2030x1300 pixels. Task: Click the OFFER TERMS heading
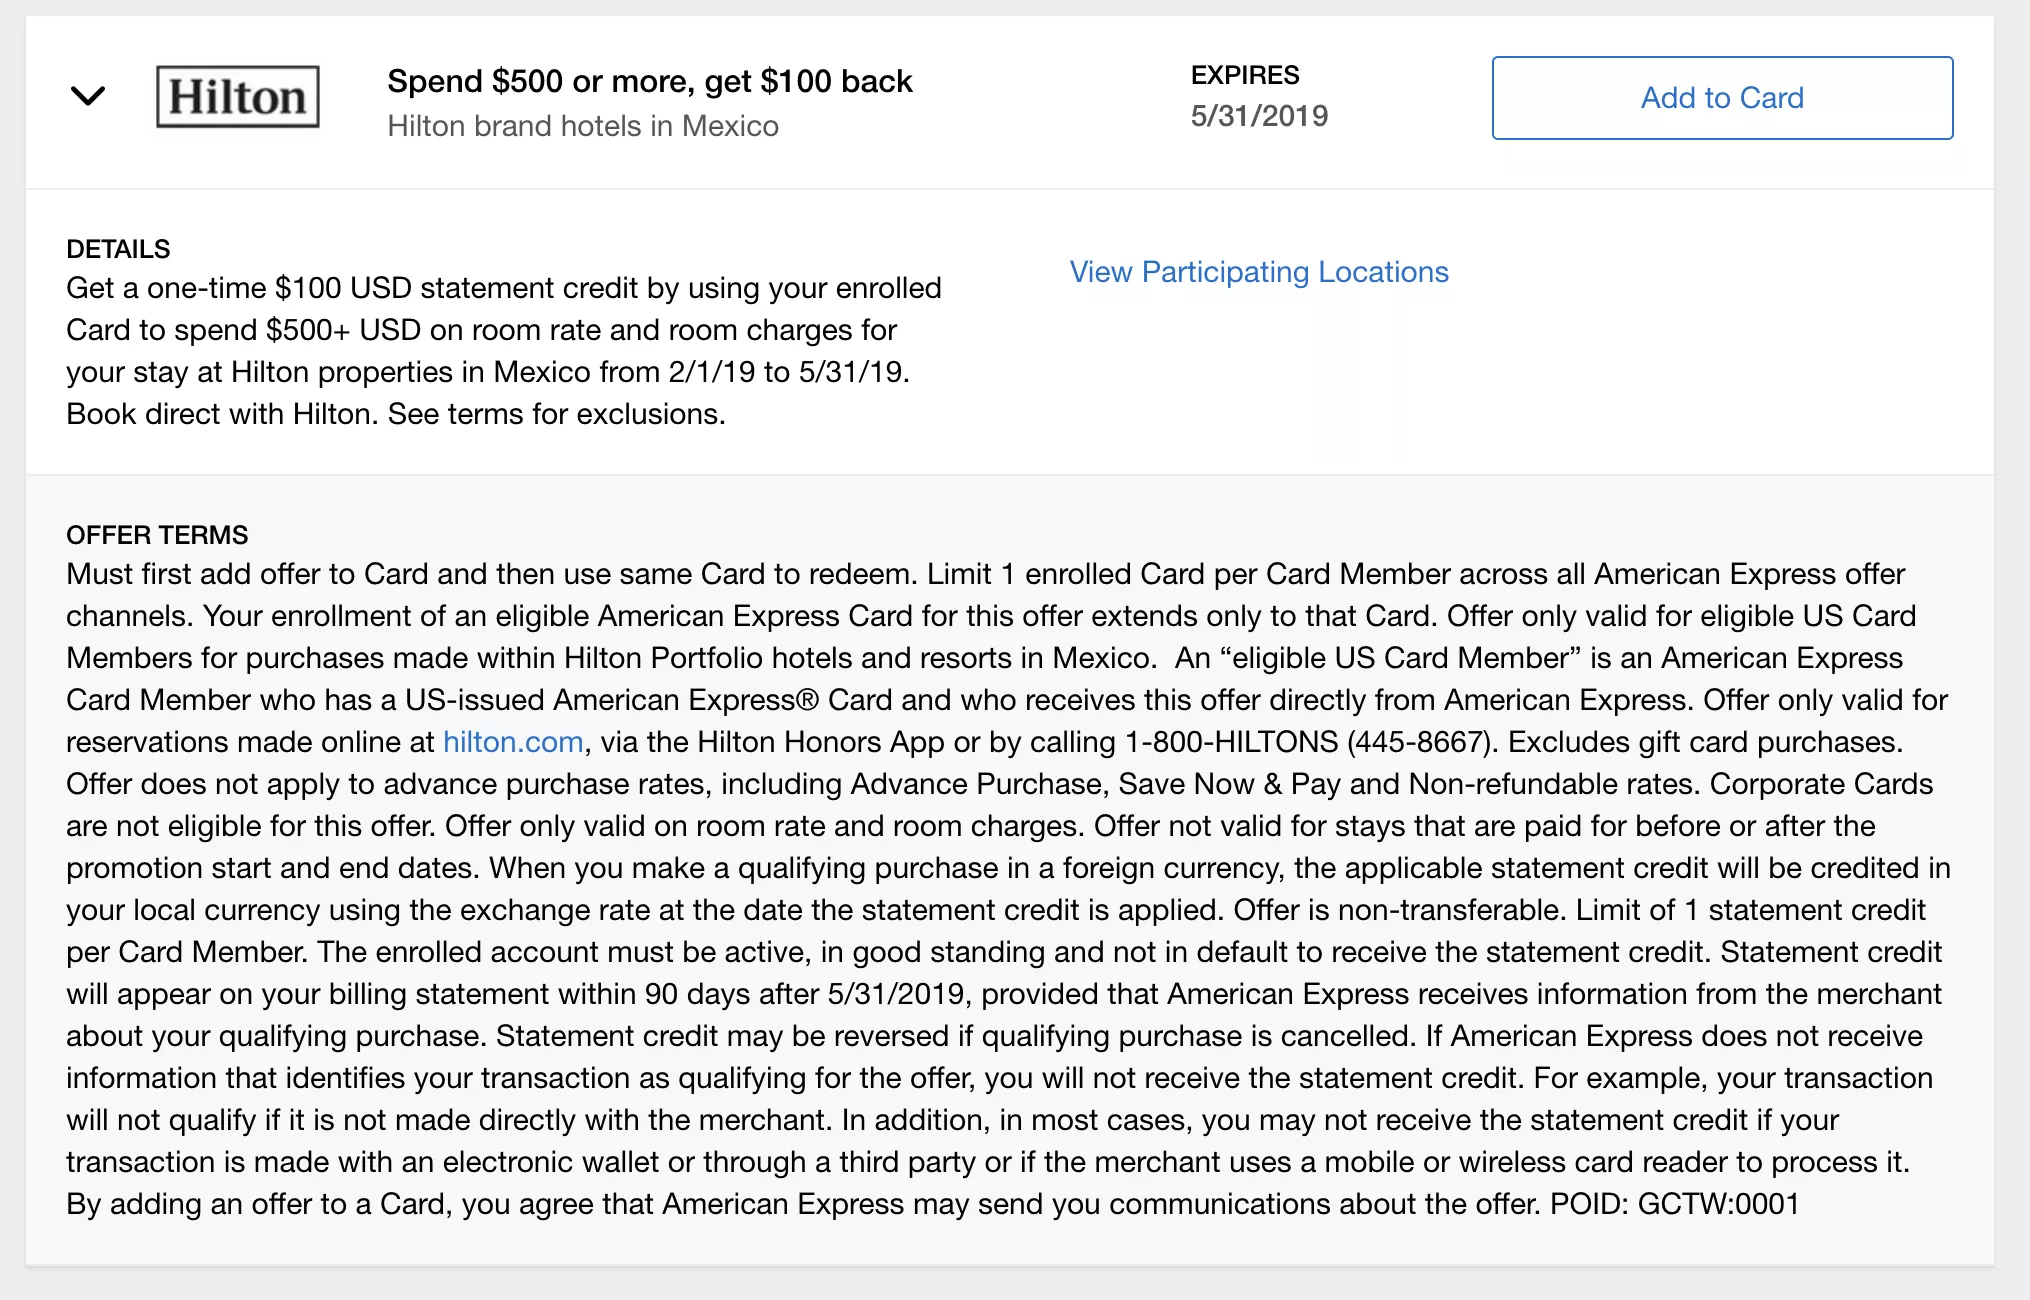point(156,535)
